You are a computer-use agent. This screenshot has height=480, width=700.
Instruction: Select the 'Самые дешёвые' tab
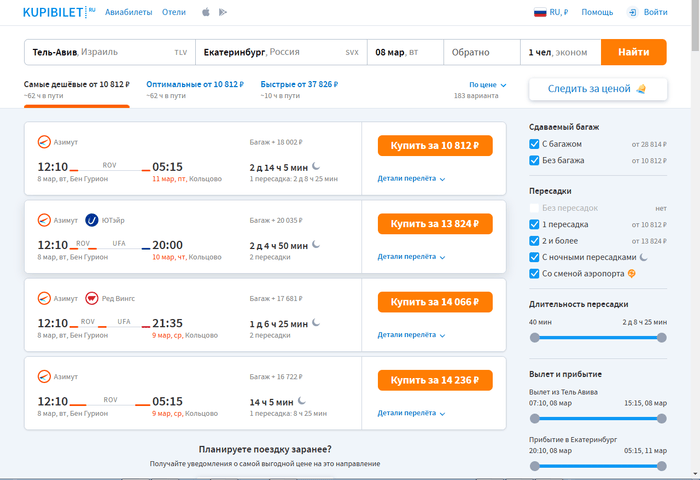click(77, 89)
